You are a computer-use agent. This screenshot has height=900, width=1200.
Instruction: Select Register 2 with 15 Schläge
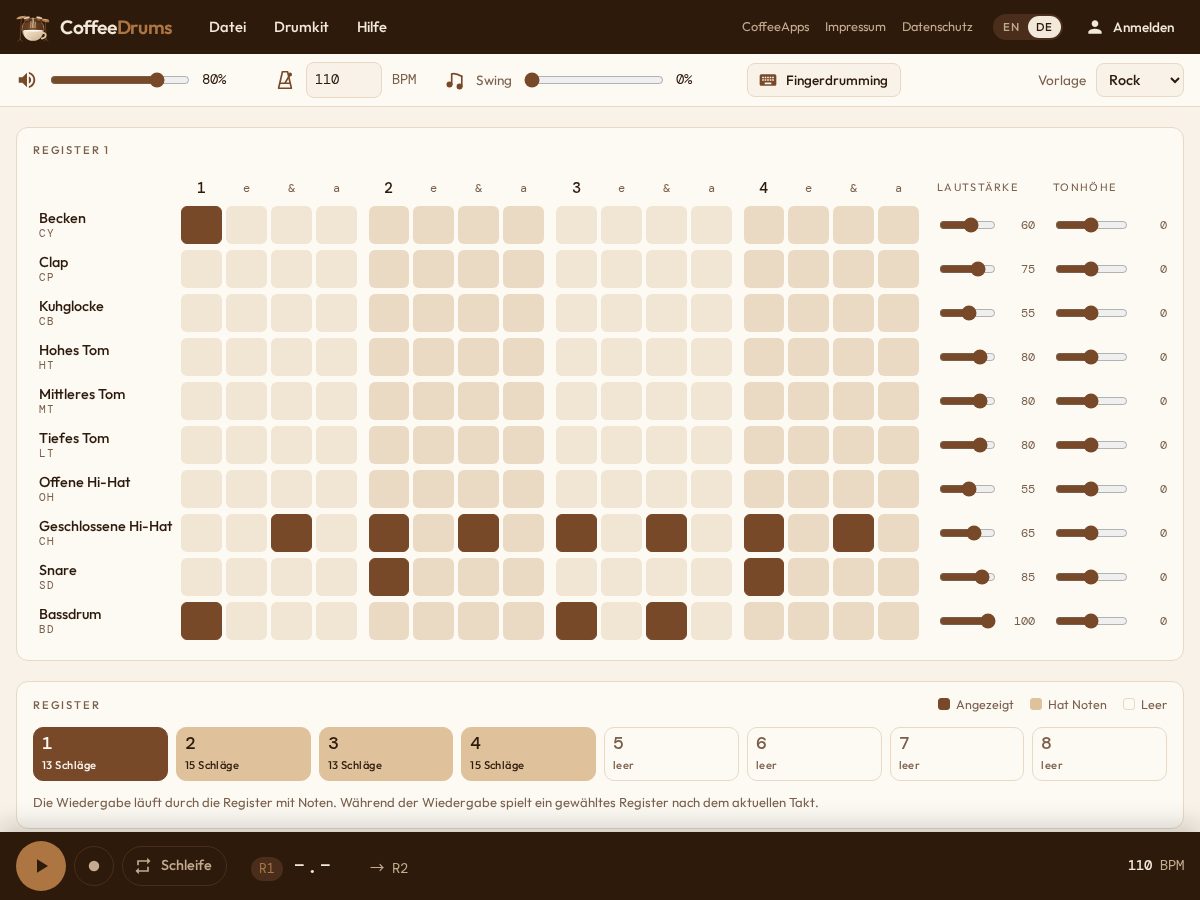(x=243, y=754)
